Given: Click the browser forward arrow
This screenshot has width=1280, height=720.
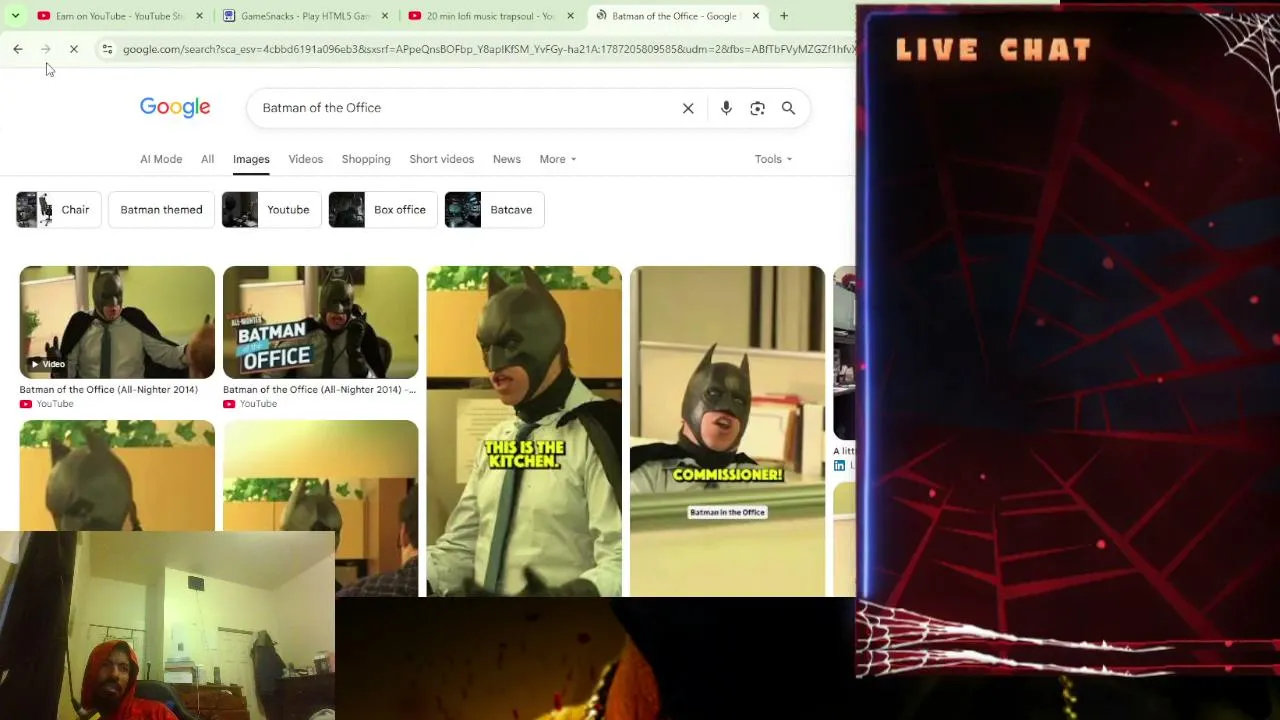Looking at the screenshot, I should tap(46, 49).
